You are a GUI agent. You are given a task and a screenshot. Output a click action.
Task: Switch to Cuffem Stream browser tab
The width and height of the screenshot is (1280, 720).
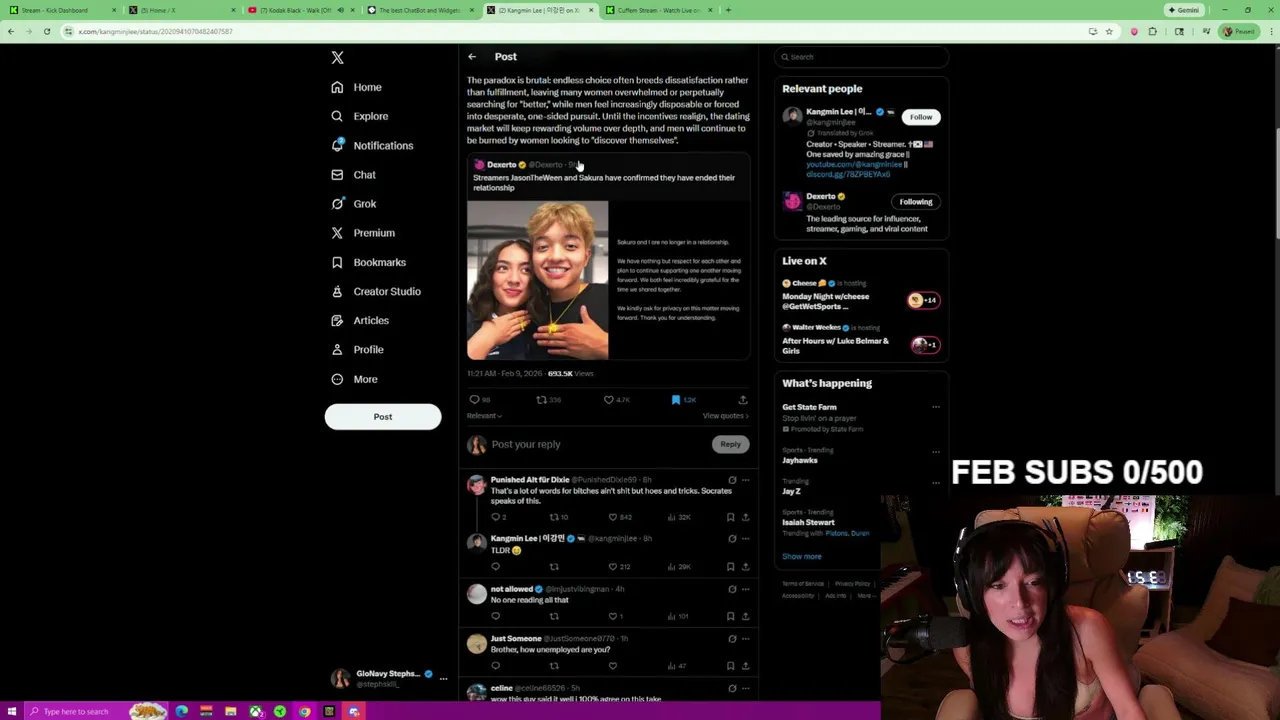(659, 10)
